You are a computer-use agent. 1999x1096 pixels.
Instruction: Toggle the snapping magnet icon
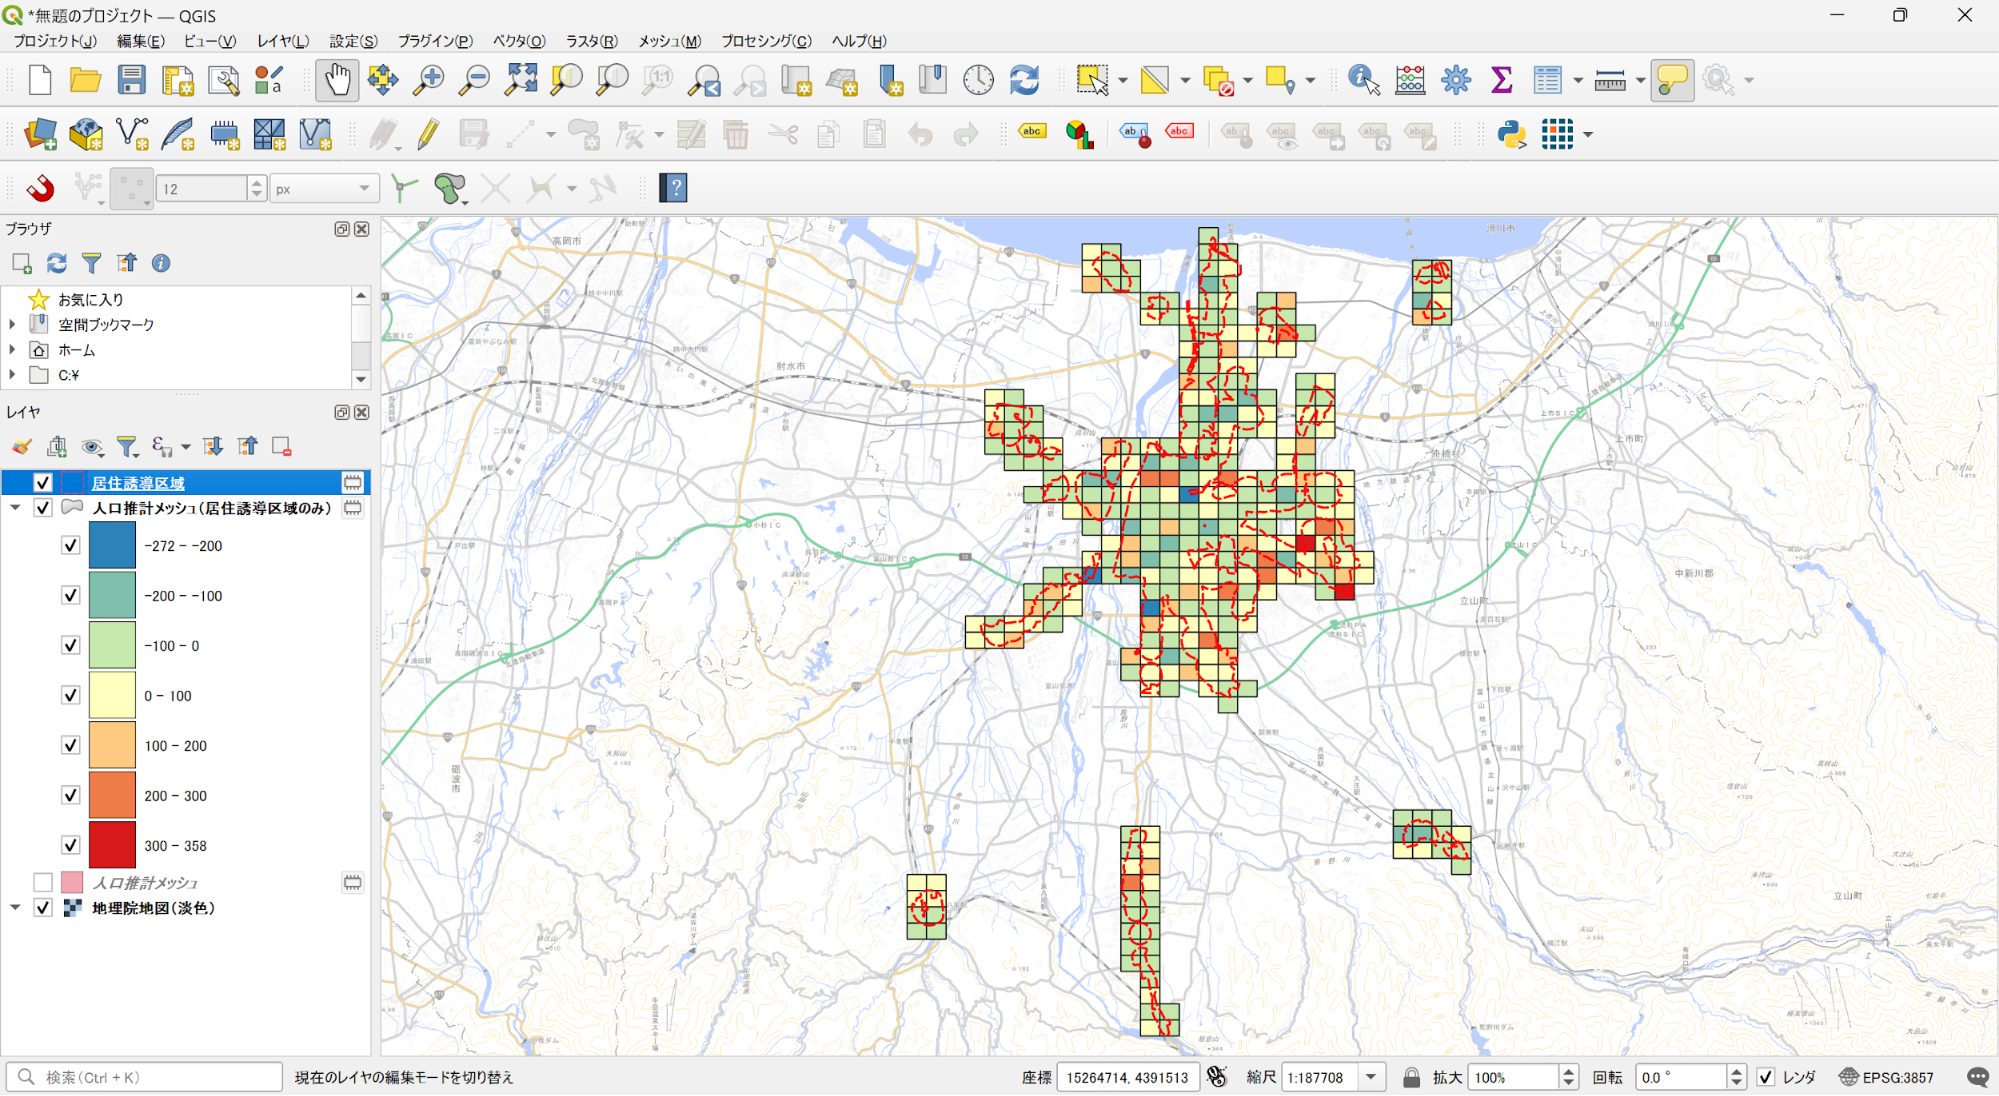tap(40, 188)
